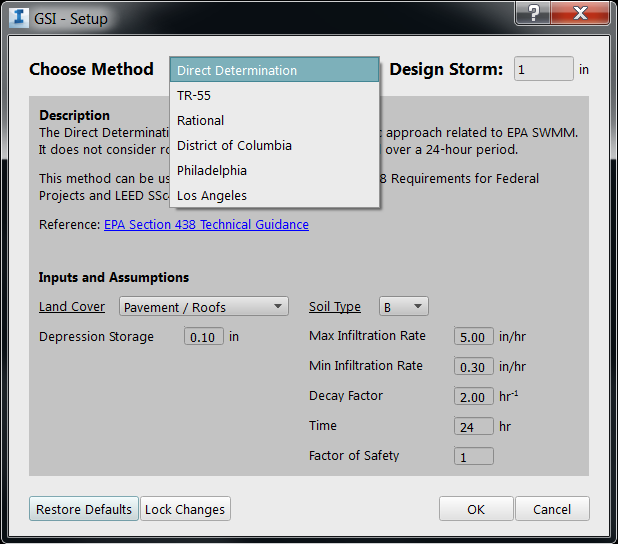Select Direct Determination in the method list

[274, 70]
